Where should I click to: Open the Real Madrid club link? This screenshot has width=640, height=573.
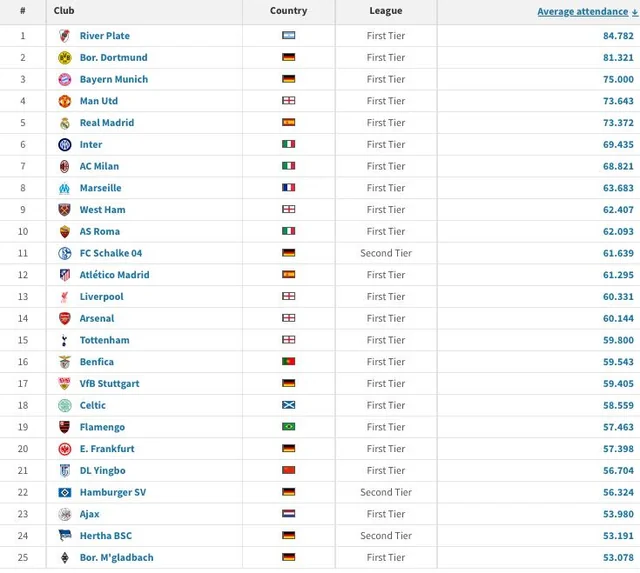pos(107,123)
